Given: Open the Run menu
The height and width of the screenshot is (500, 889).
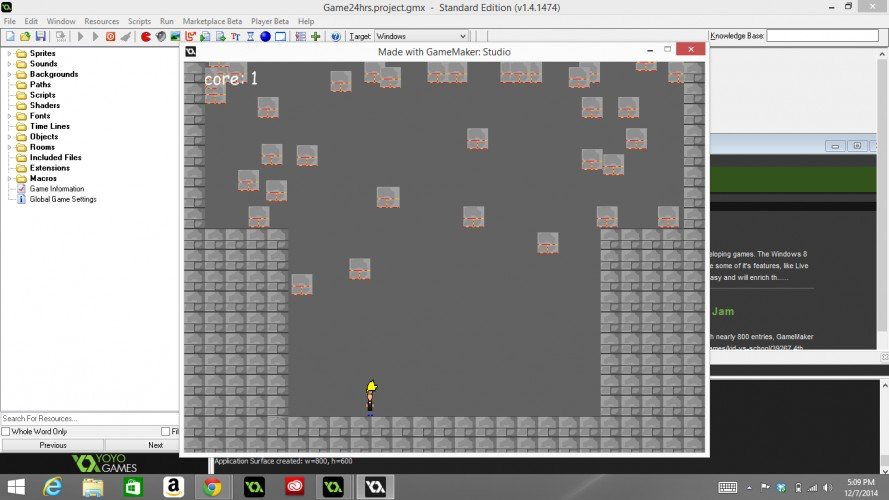Looking at the screenshot, I should click(x=167, y=21).
